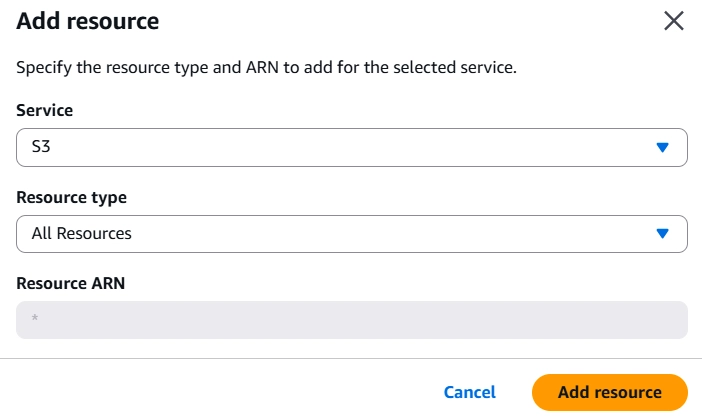
Task: Click the Add resource dialog heading
Action: point(88,21)
